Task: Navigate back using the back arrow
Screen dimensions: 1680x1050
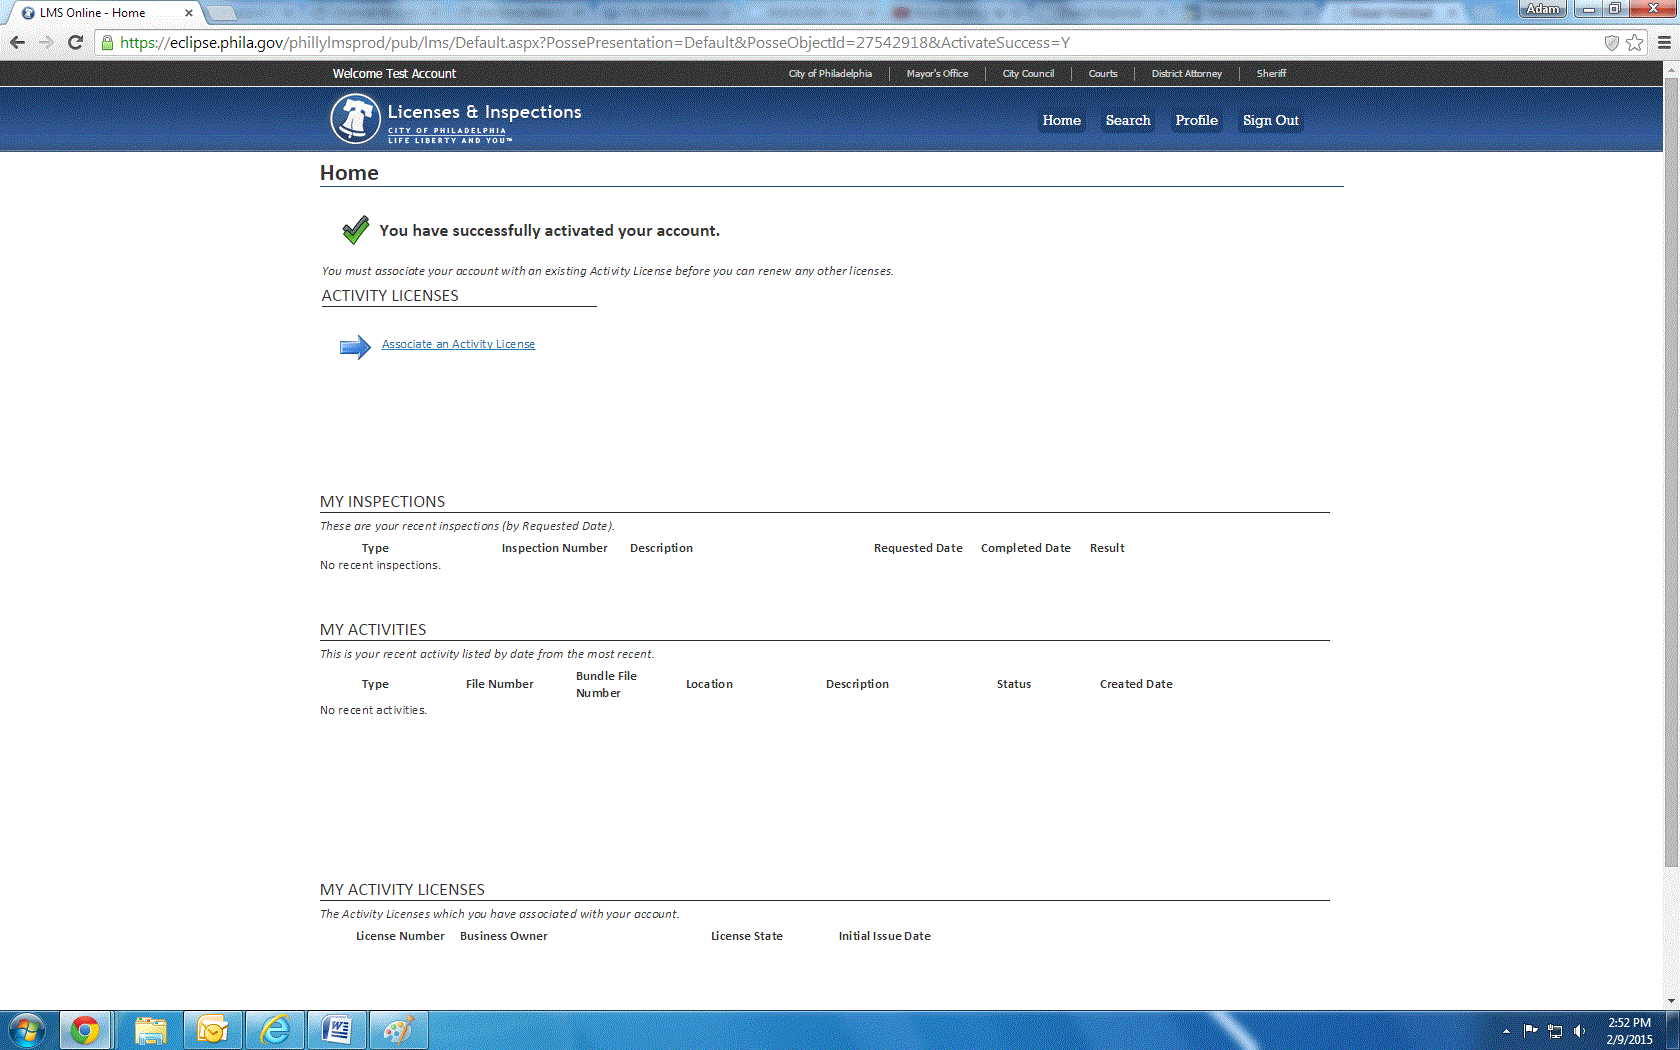Action: (17, 42)
